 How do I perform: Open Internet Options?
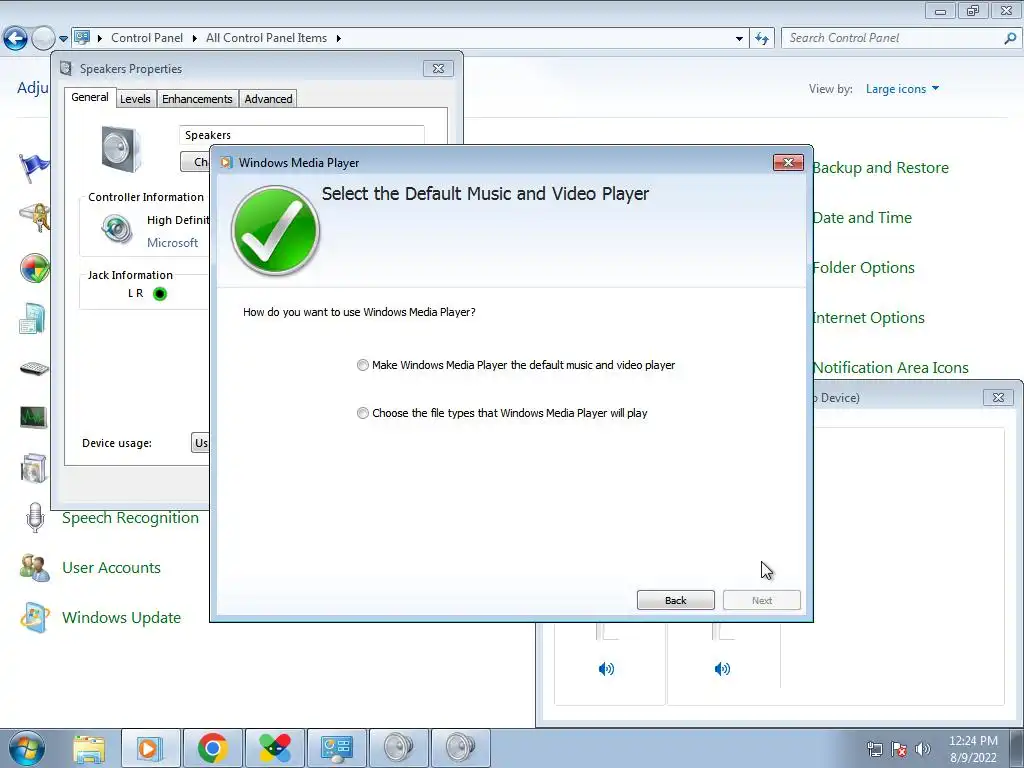click(869, 317)
